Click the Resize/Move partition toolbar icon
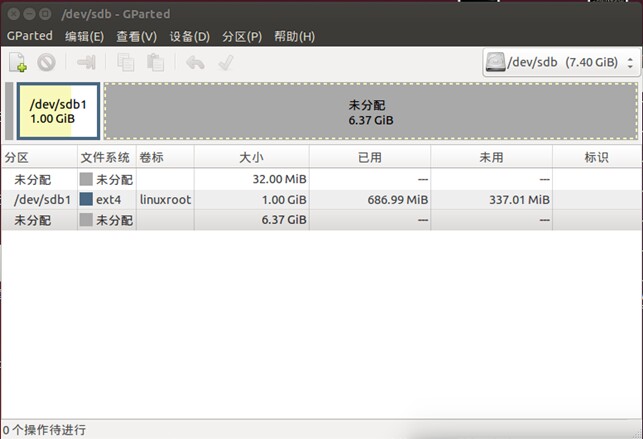 (x=86, y=63)
